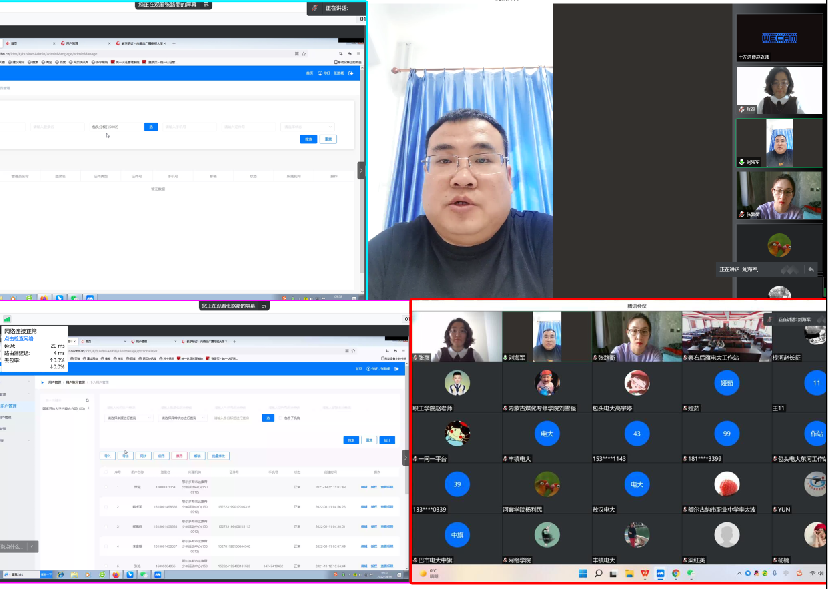Image resolution: width=828 pixels, height=589 pixels.
Task: Click the blue 选 button in magenta-framed screen
Action: (x=268, y=418)
